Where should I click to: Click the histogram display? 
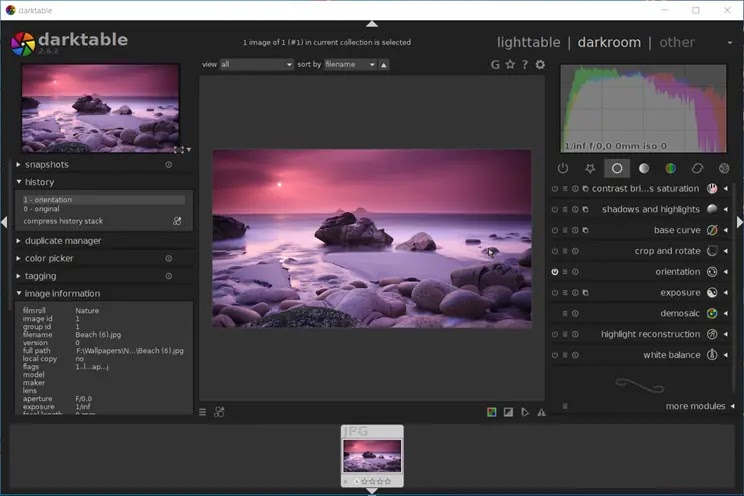point(643,109)
